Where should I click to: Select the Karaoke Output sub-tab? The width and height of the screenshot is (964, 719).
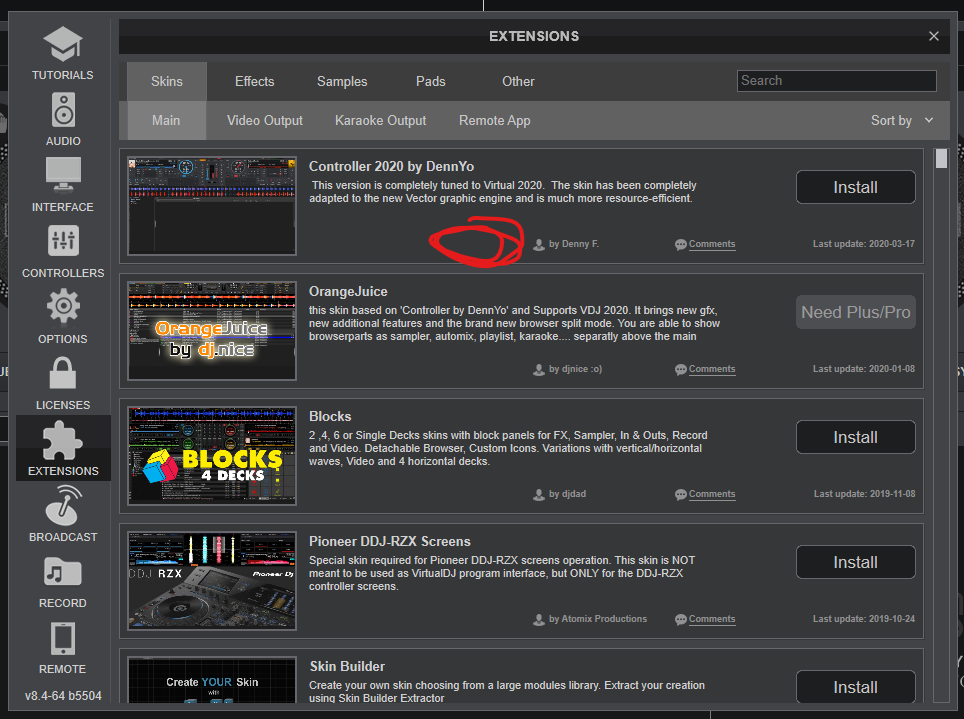[x=381, y=121]
